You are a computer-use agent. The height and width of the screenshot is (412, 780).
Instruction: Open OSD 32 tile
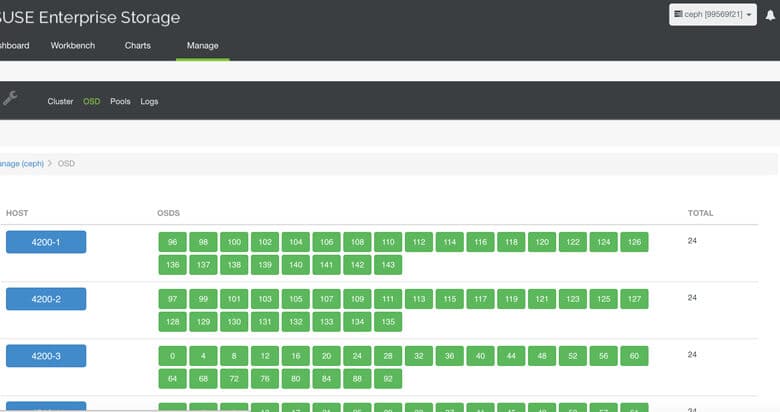419,356
